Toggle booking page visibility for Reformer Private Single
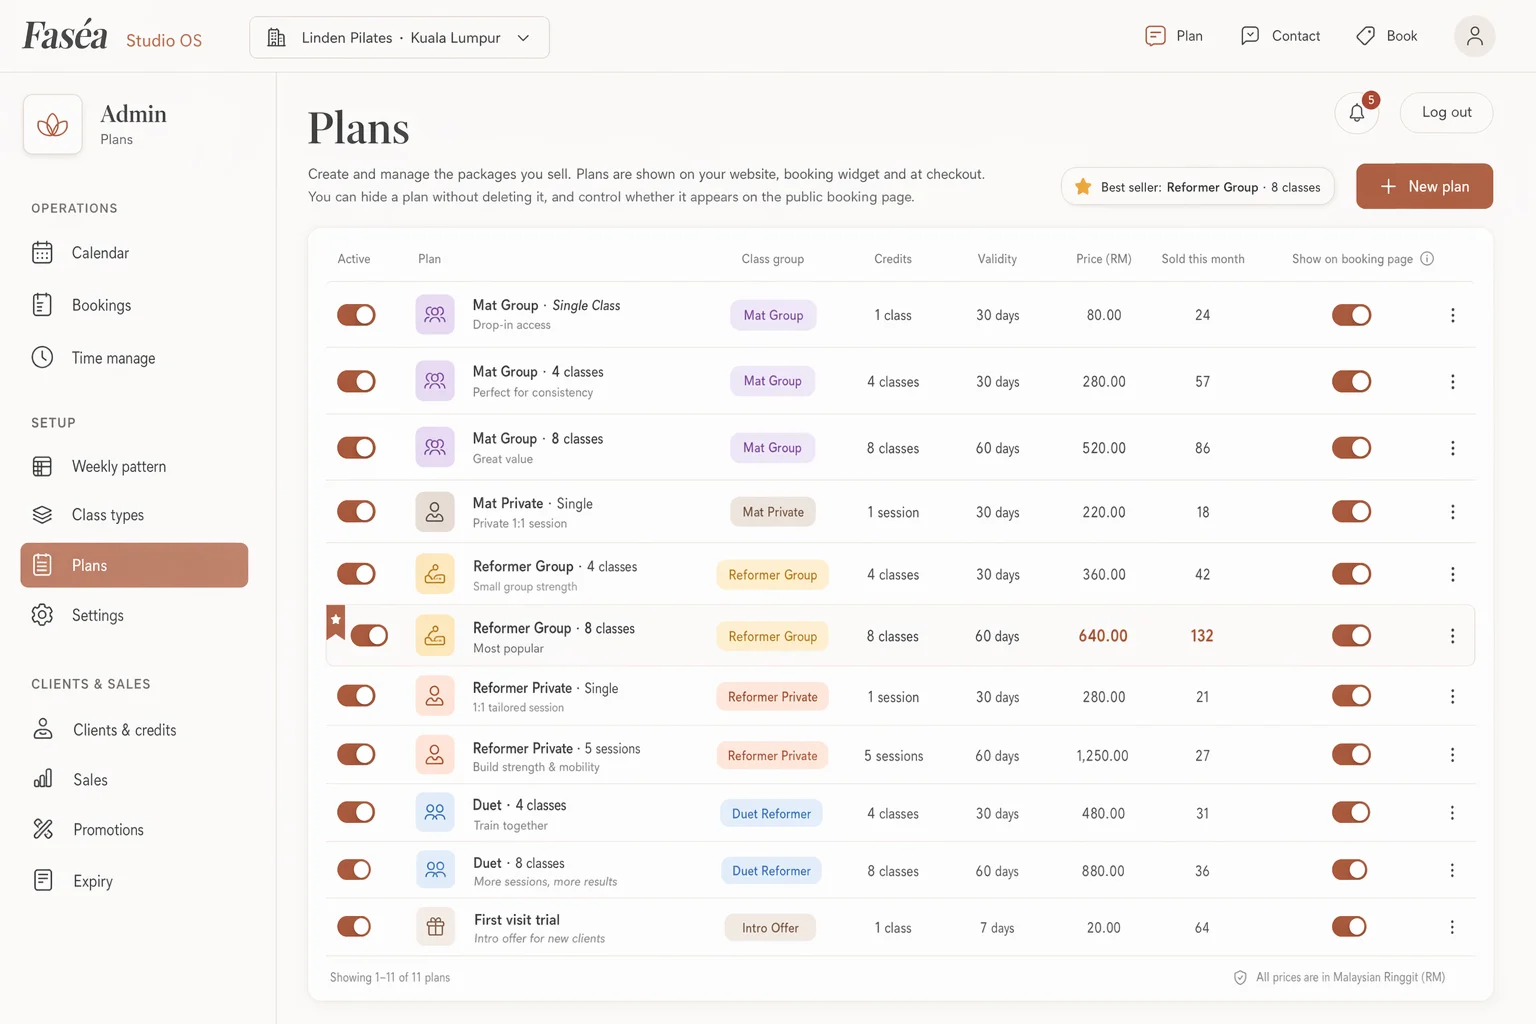 (1351, 696)
